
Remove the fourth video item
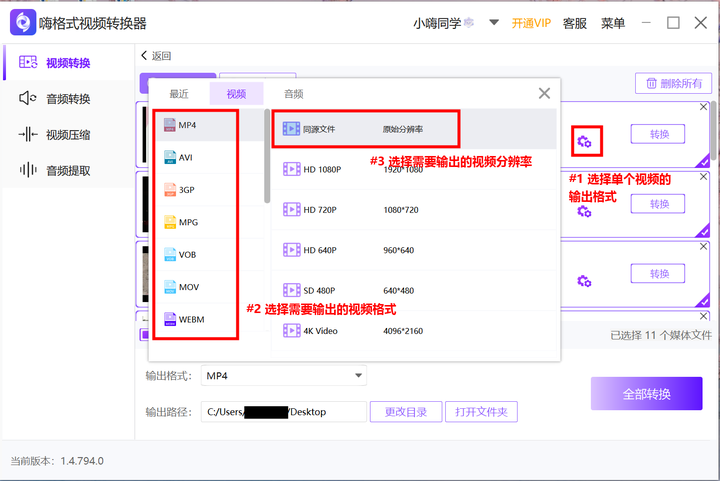(x=703, y=316)
